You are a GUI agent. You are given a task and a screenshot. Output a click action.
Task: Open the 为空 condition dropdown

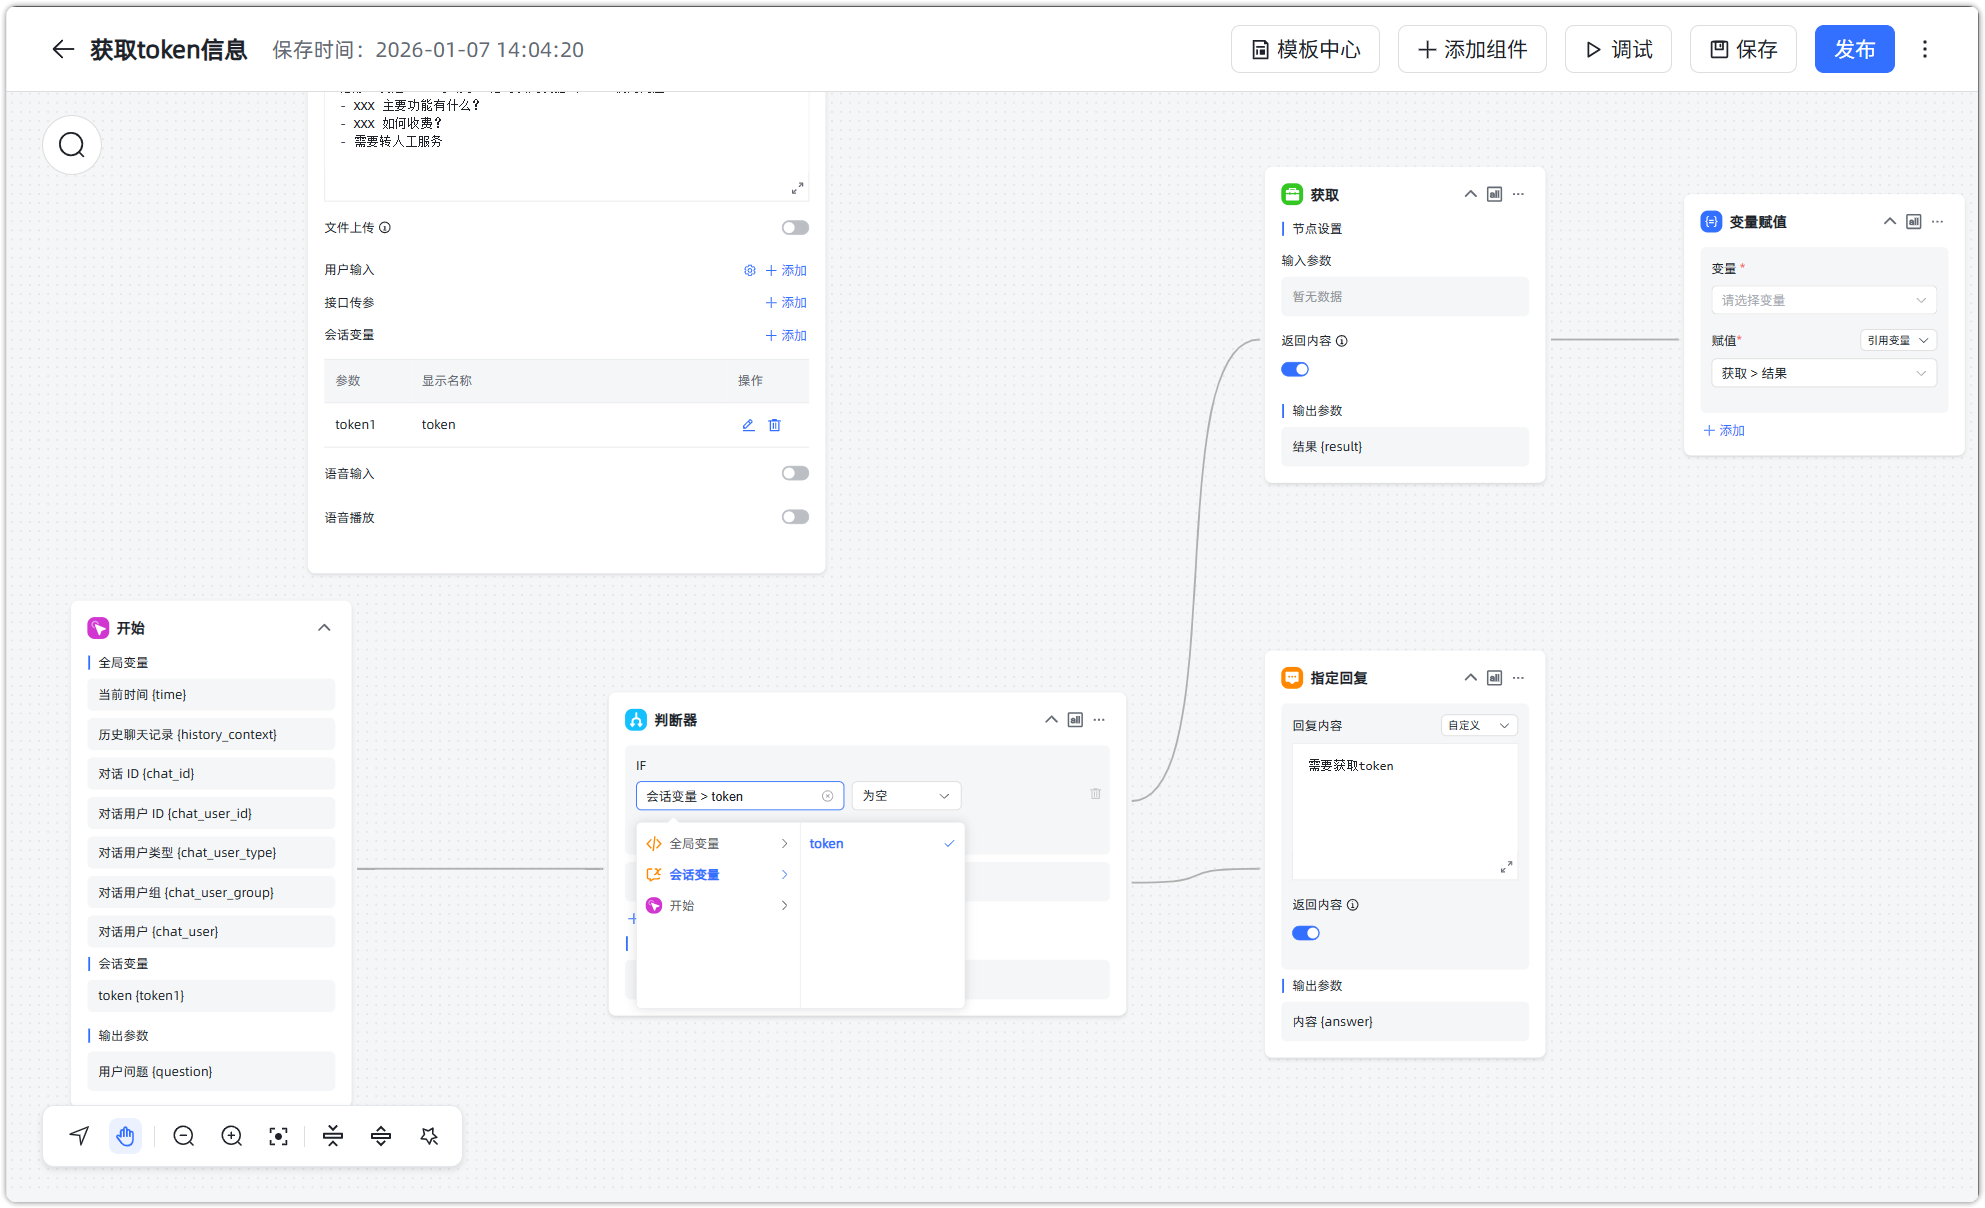[x=906, y=796]
